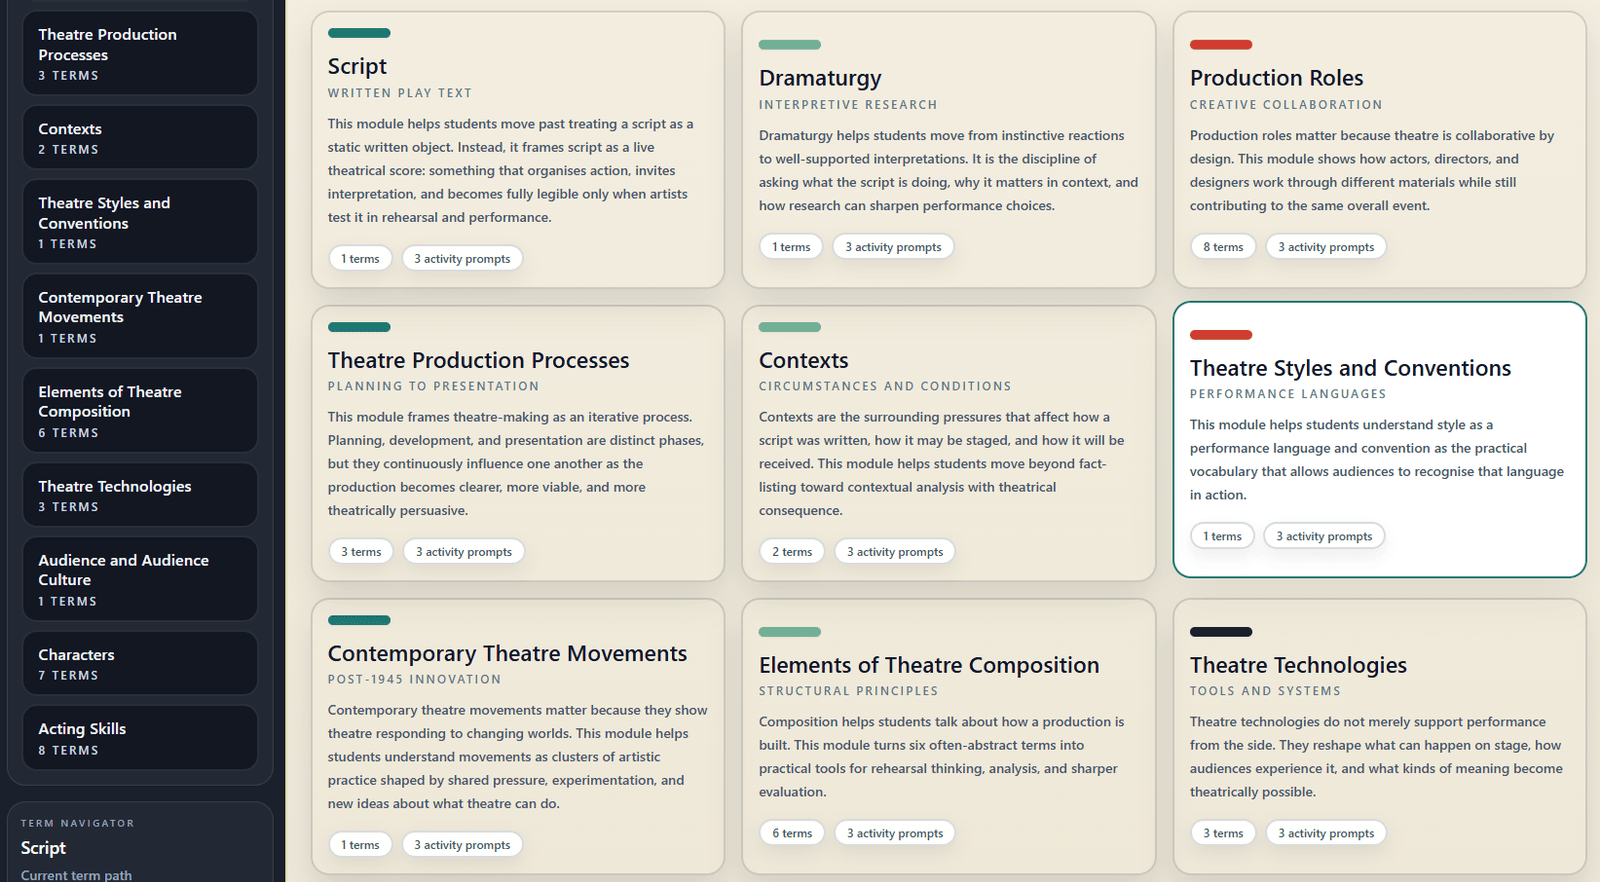Click 'CIRCUMSTANCES AND CONDITIONS' subtitle
The image size is (1600, 882).
click(x=885, y=386)
